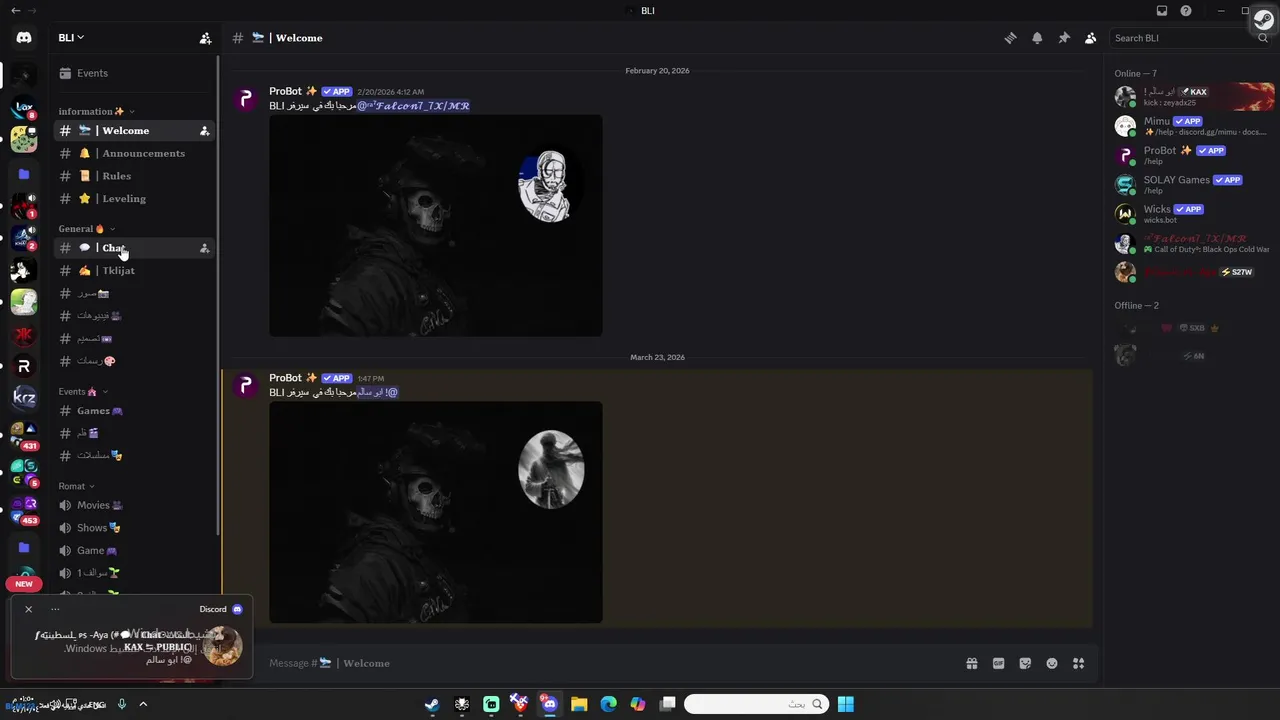Open the Threads icon in channel header
Viewport: 1280px width, 720px height.
coord(1010,38)
